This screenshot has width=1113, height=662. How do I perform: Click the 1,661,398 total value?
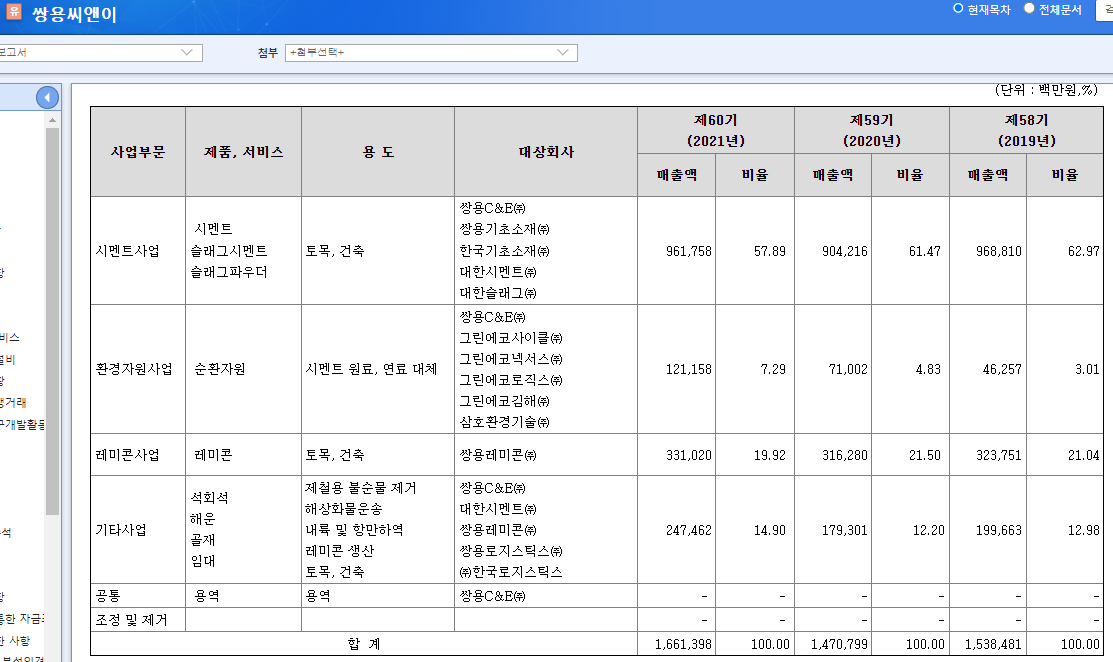(683, 644)
